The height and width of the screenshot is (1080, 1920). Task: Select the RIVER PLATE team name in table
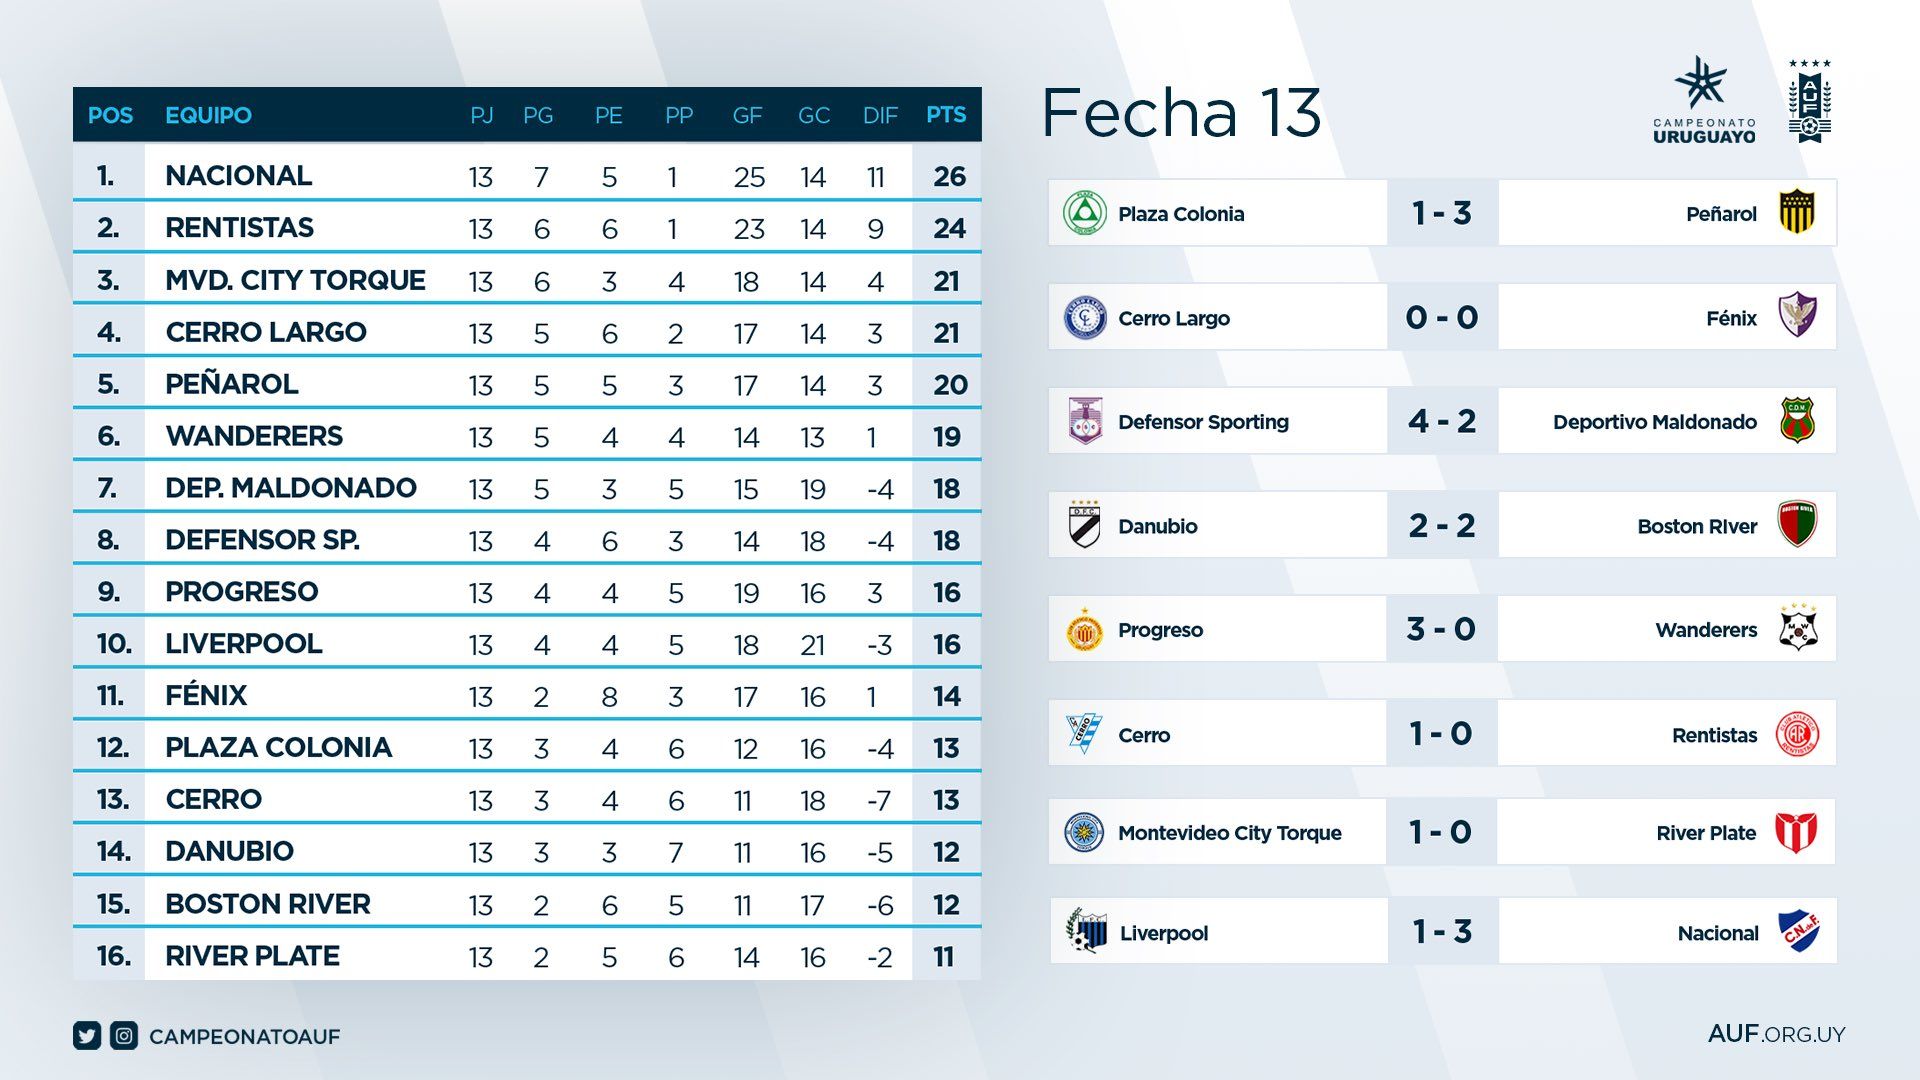[x=252, y=956]
